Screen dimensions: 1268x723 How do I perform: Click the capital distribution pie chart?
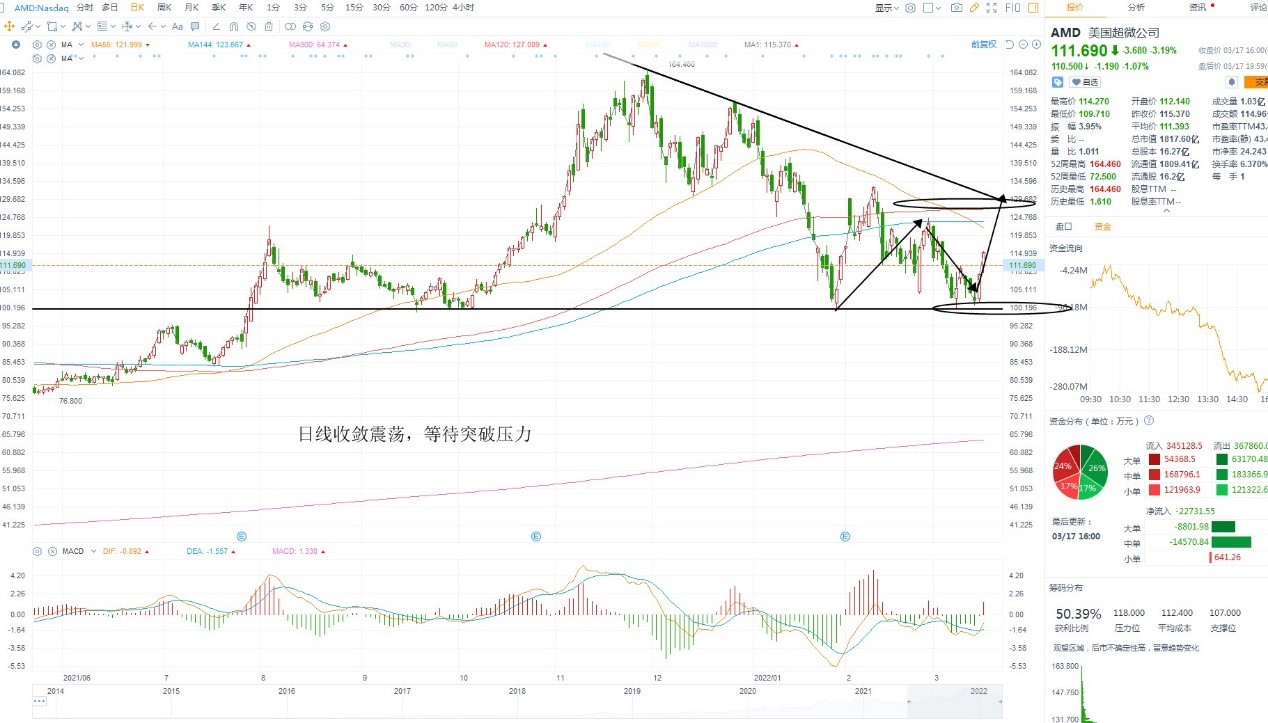[x=1081, y=472]
